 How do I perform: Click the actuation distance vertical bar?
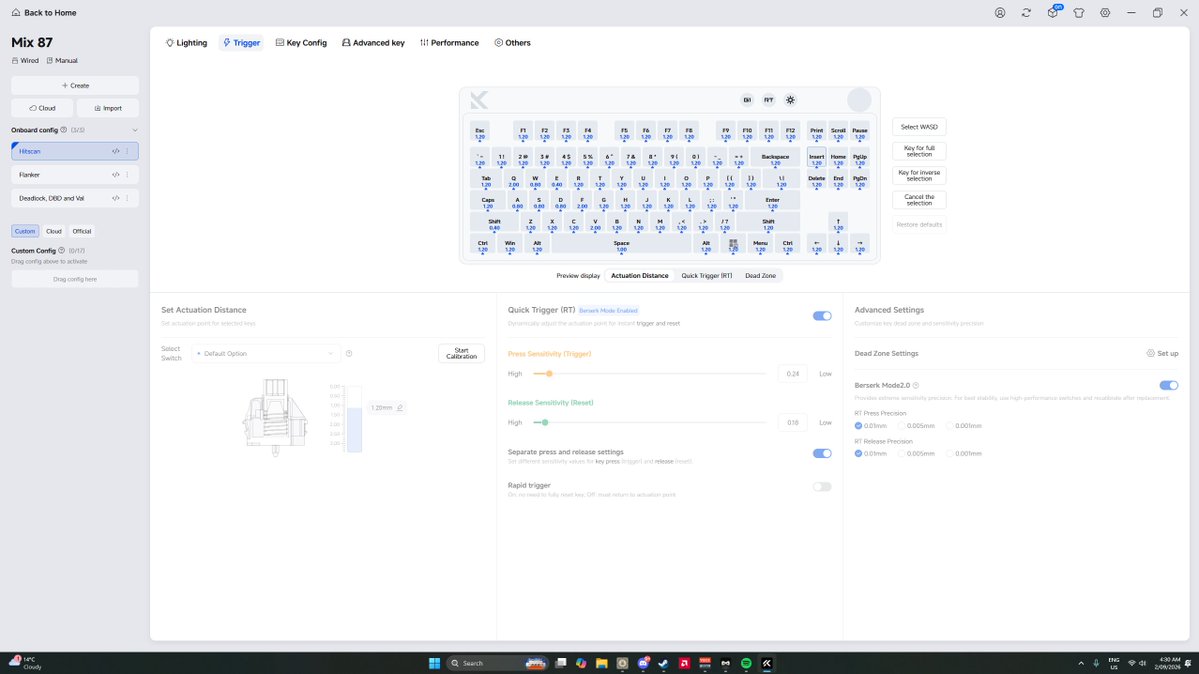[353, 419]
